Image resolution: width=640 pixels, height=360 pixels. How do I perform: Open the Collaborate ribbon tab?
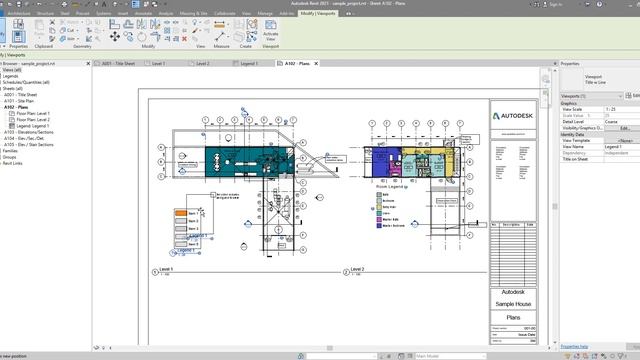pos(225,13)
